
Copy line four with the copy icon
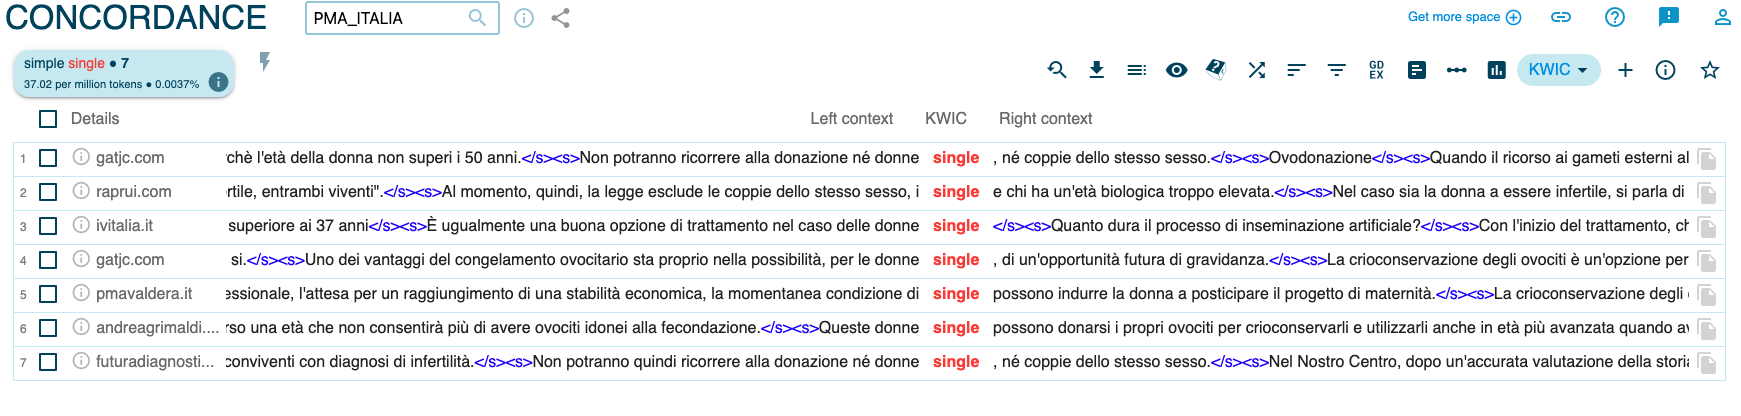[x=1707, y=262]
